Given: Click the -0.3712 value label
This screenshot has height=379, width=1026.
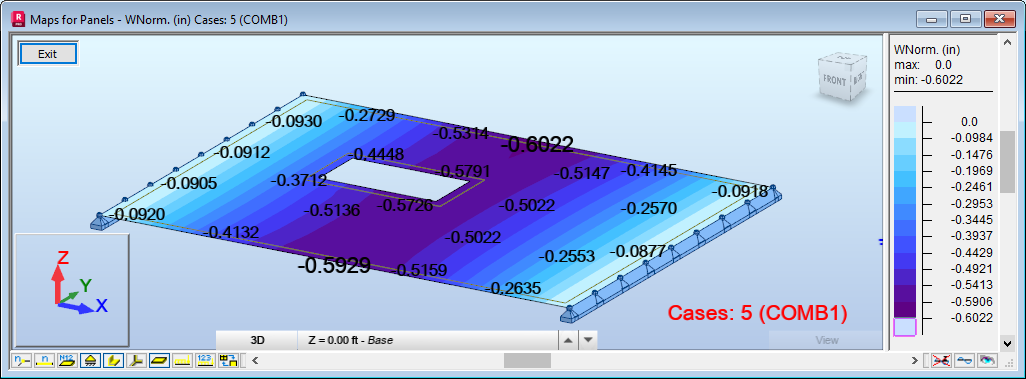Looking at the screenshot, I should [x=298, y=181].
